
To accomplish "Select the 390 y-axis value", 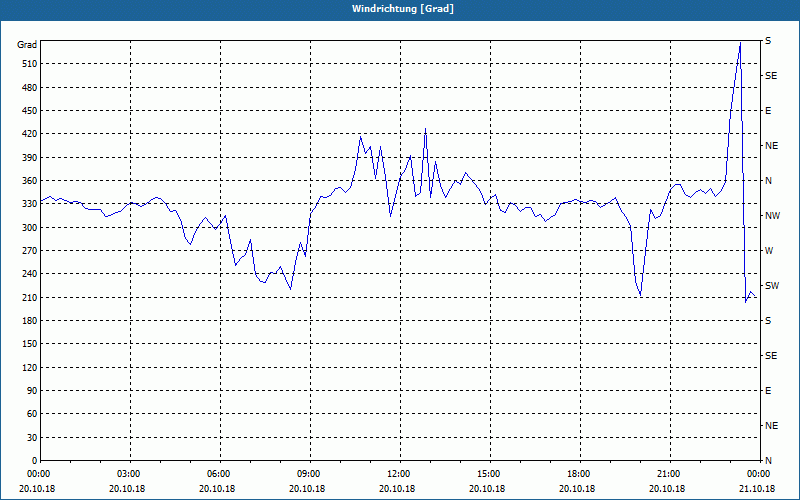I will [30, 158].
